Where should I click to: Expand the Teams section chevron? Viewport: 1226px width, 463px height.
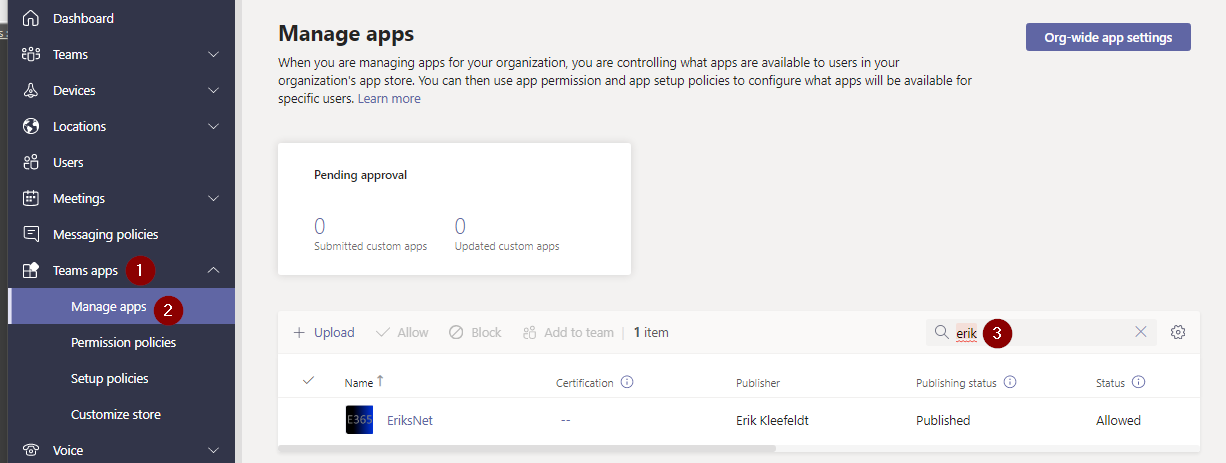tap(213, 54)
